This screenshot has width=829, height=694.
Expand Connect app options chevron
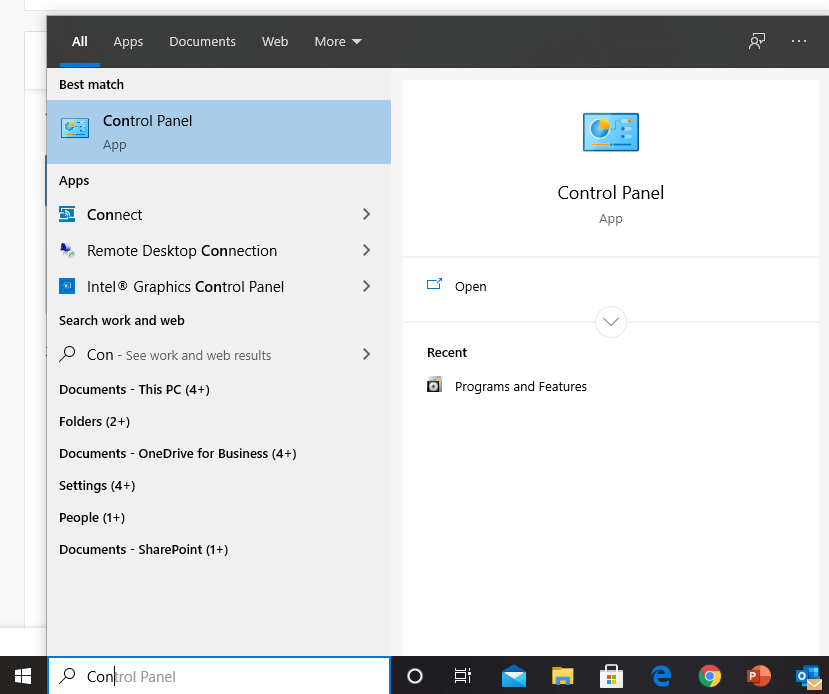(x=366, y=214)
